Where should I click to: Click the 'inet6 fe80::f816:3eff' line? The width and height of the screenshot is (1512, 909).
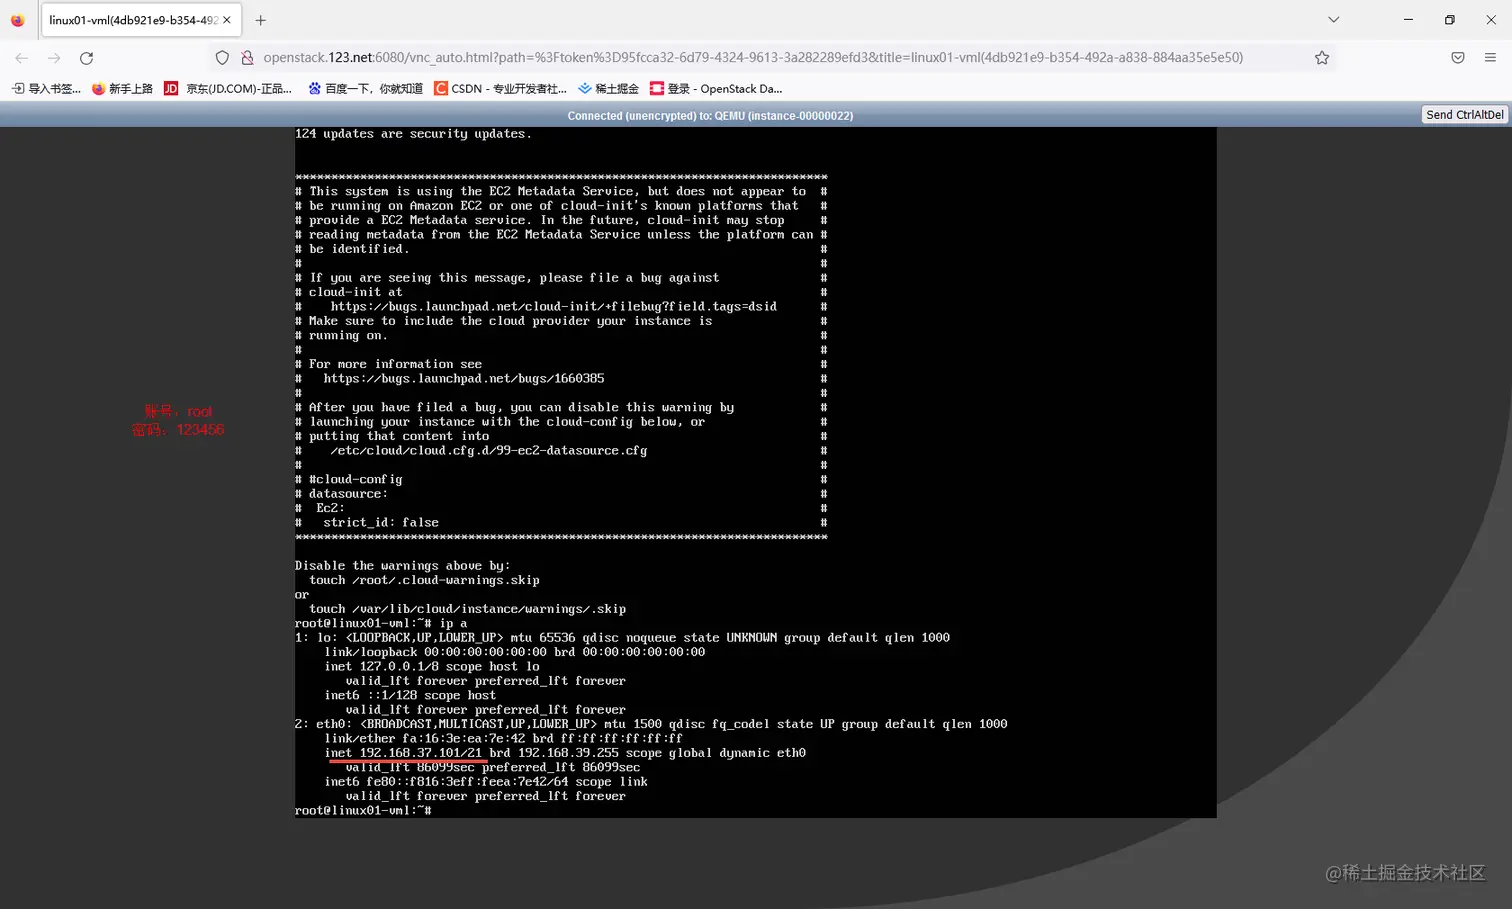point(486,782)
